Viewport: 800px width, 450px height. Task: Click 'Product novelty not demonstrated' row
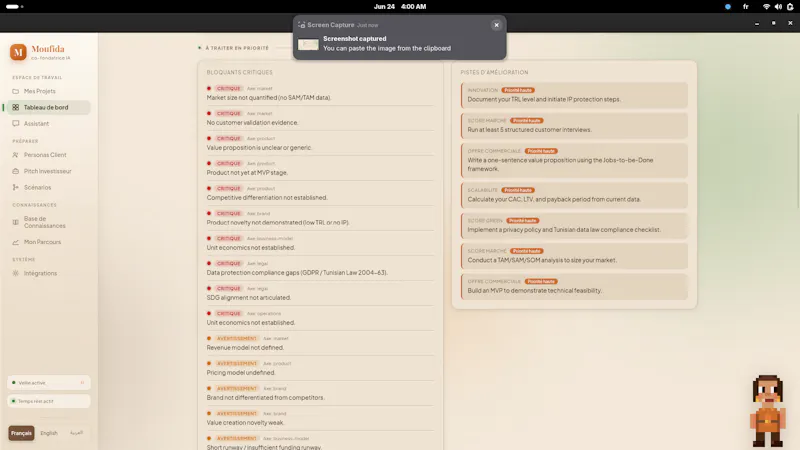tap(320, 218)
